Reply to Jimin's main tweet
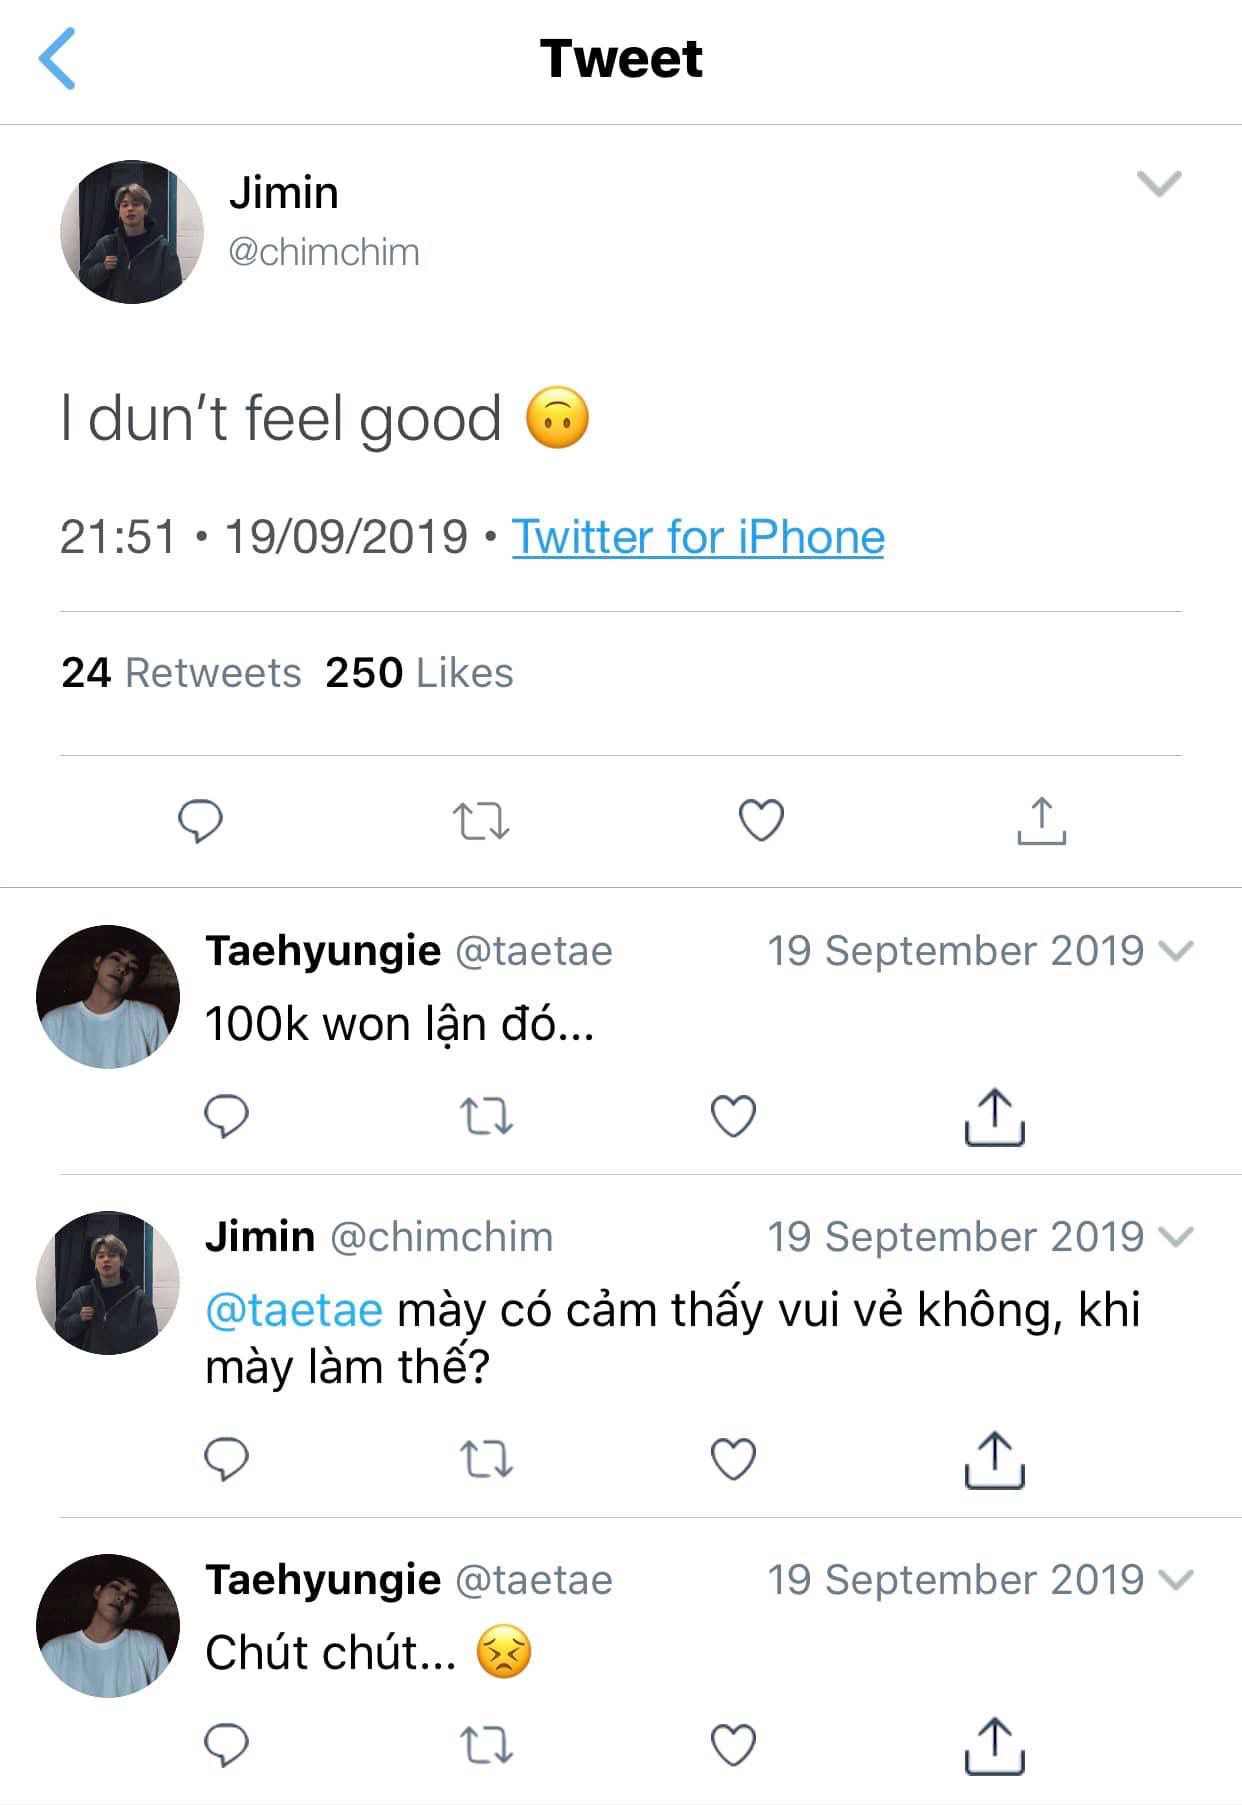 (x=200, y=821)
